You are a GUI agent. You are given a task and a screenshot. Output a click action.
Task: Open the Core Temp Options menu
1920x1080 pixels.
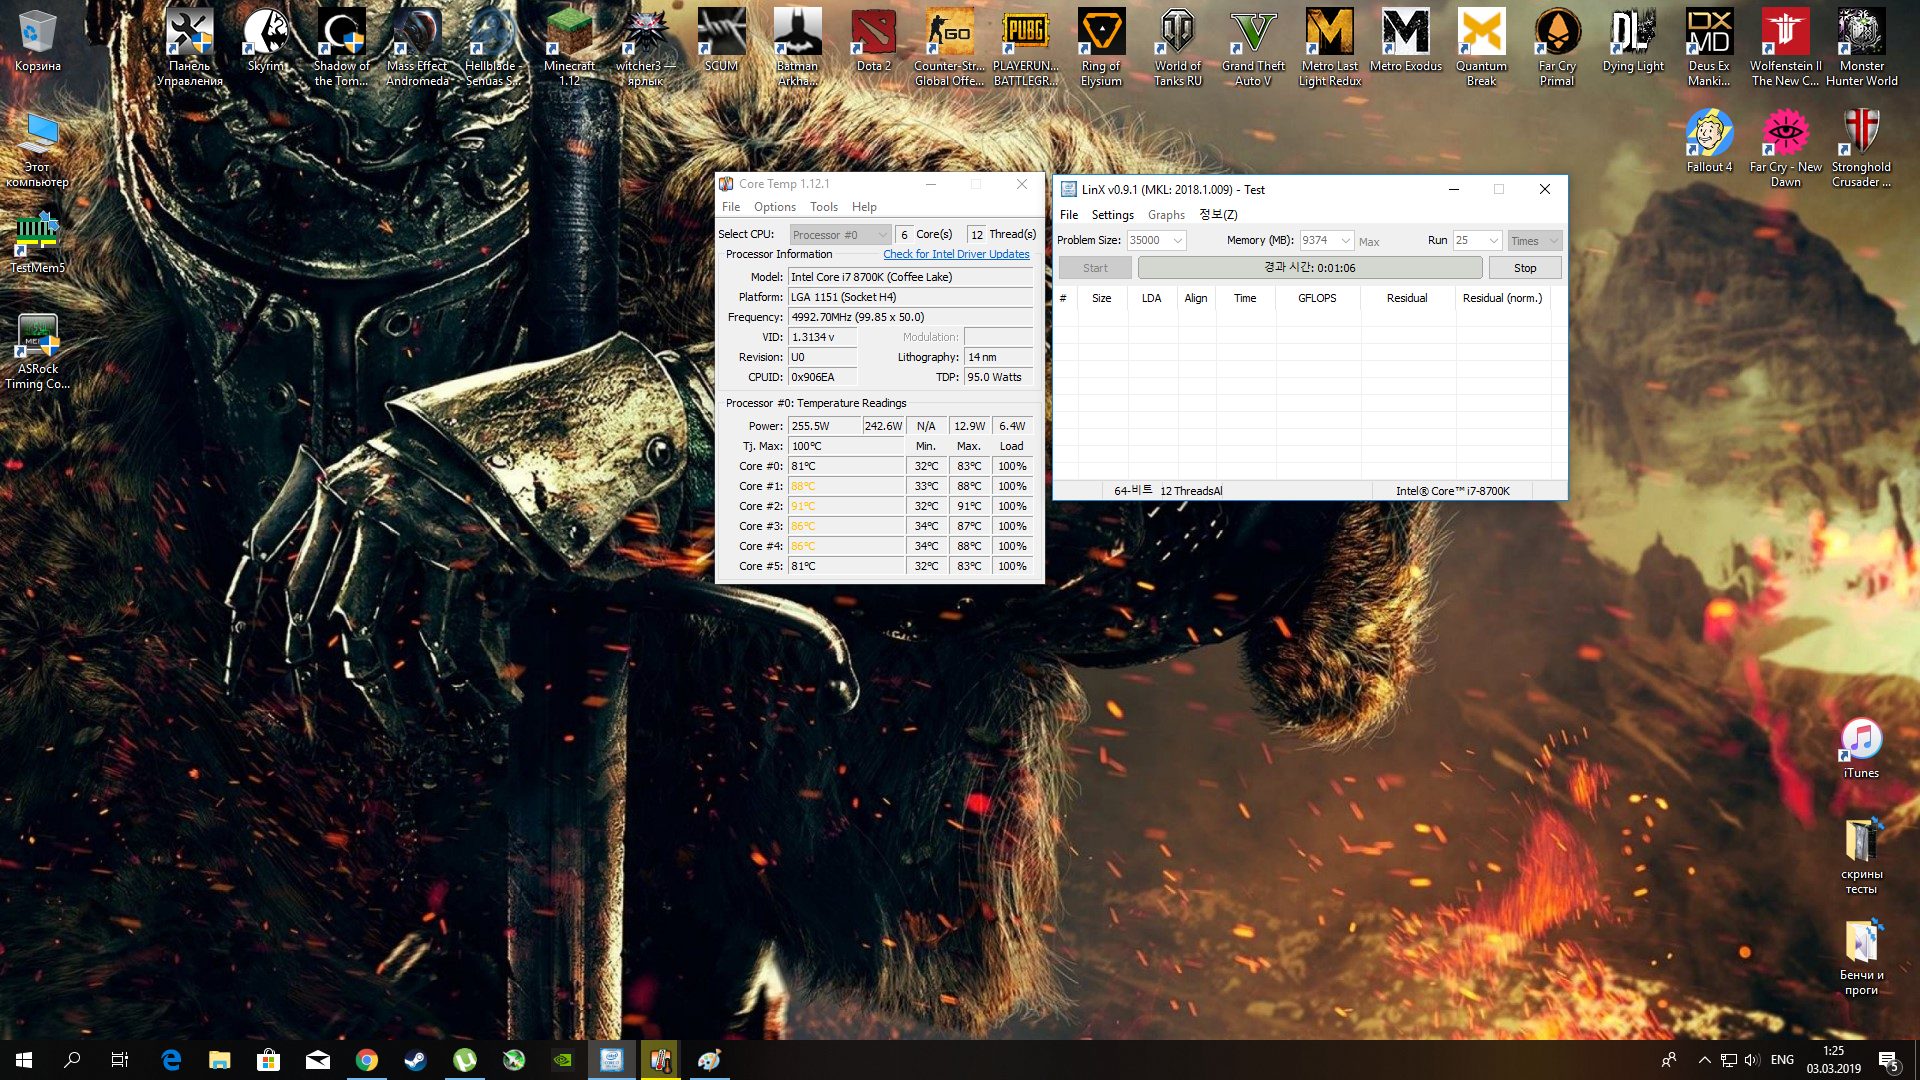774,207
